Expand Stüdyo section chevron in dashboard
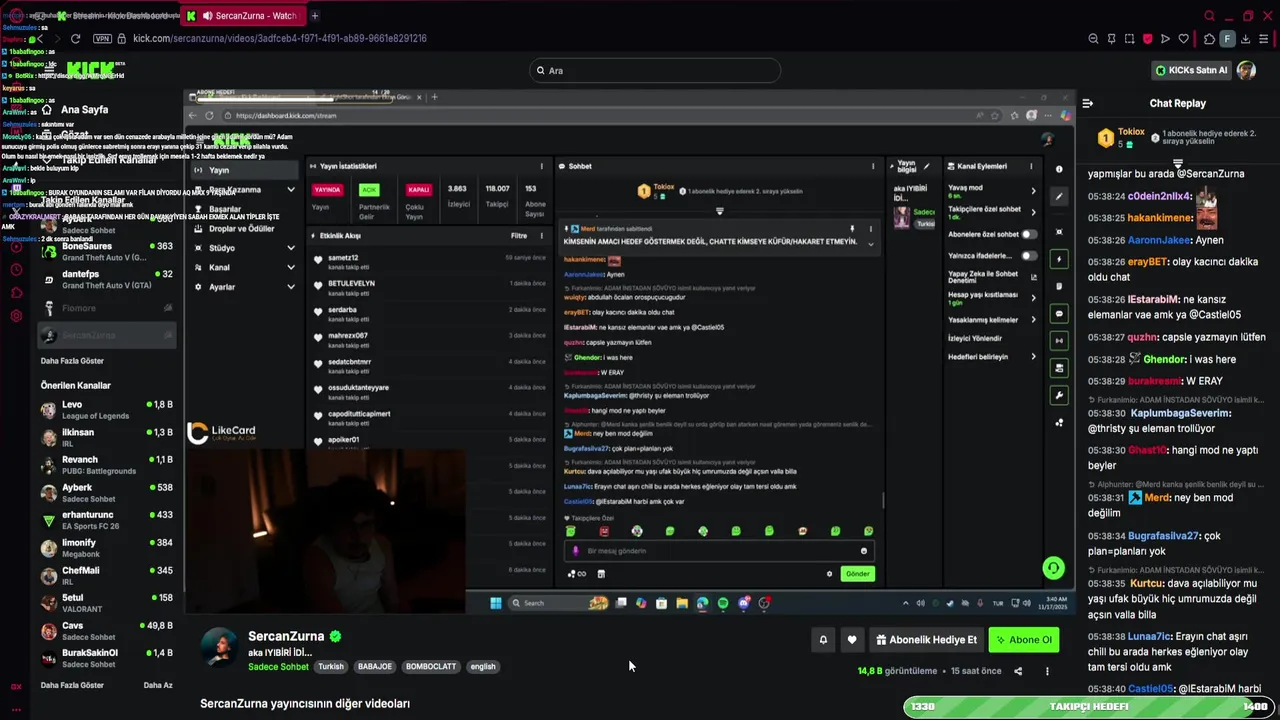Screen dimensions: 1280x720 [x=291, y=248]
